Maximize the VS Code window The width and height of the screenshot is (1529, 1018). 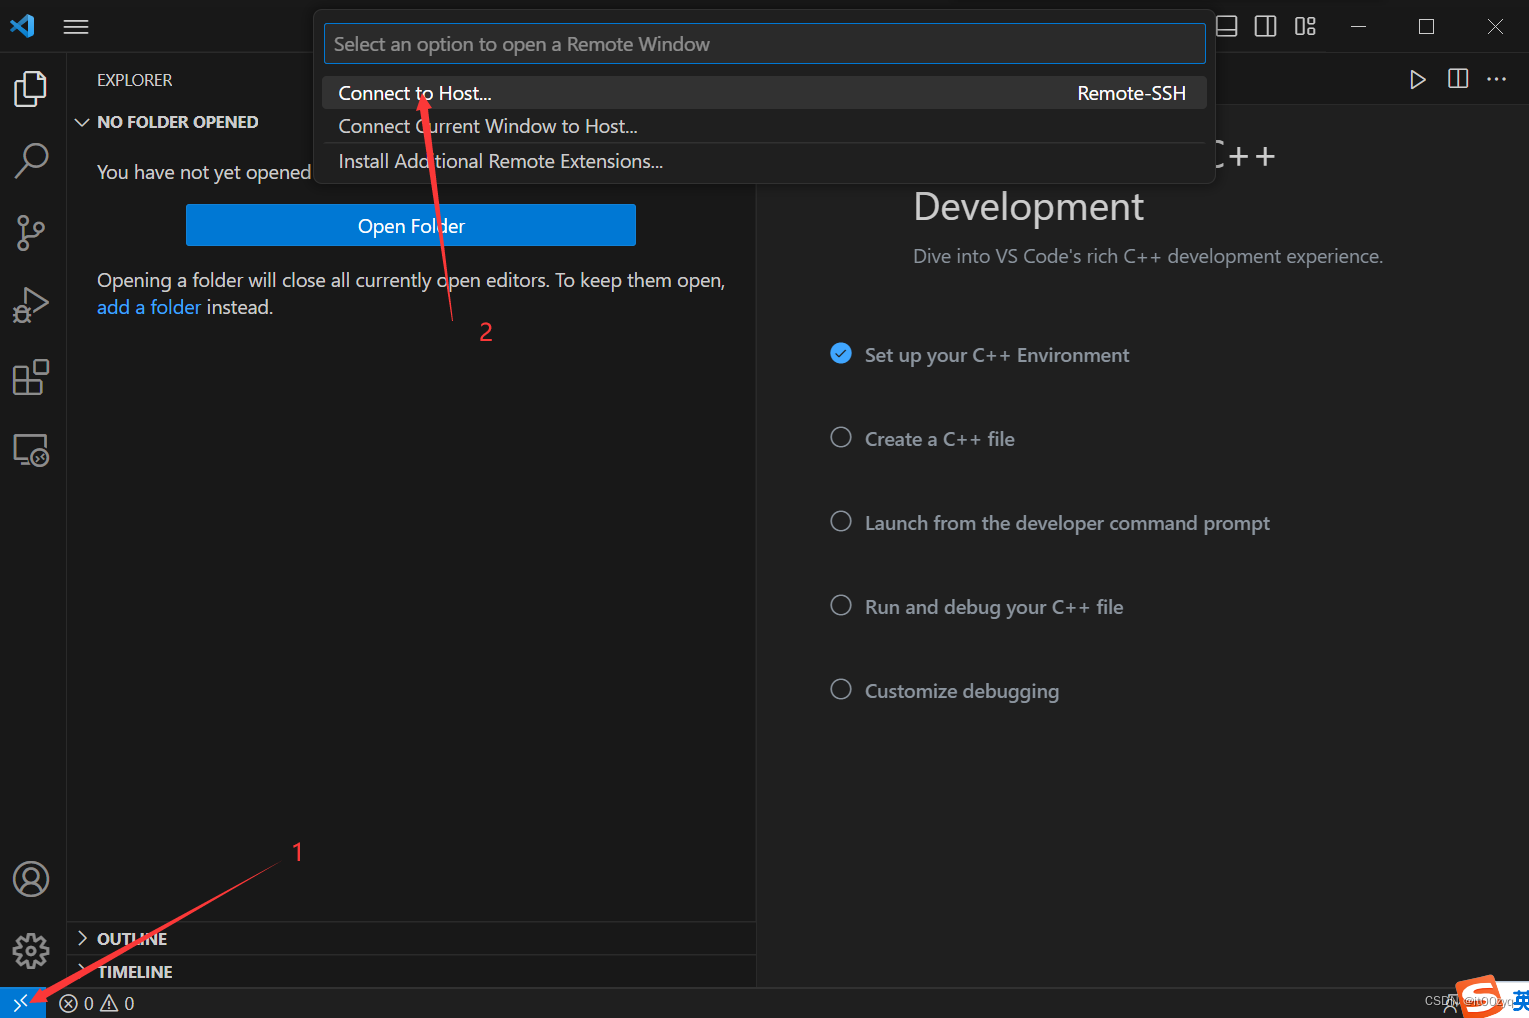point(1427,26)
